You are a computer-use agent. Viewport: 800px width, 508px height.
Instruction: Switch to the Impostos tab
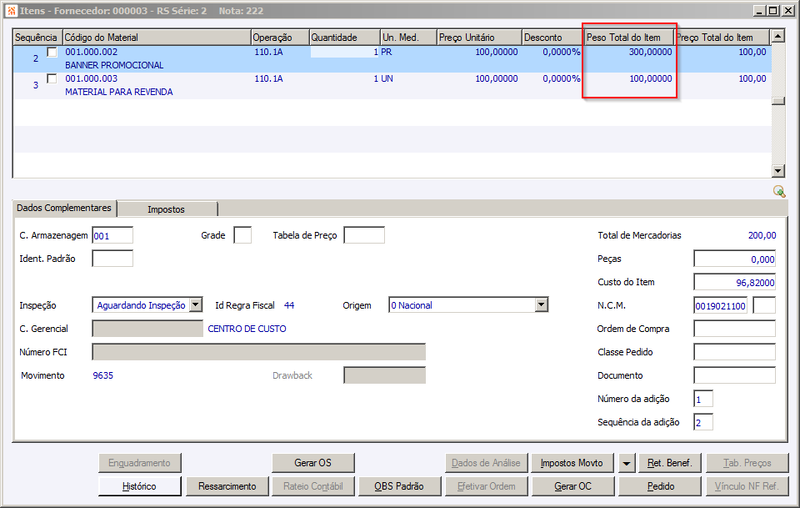166,209
